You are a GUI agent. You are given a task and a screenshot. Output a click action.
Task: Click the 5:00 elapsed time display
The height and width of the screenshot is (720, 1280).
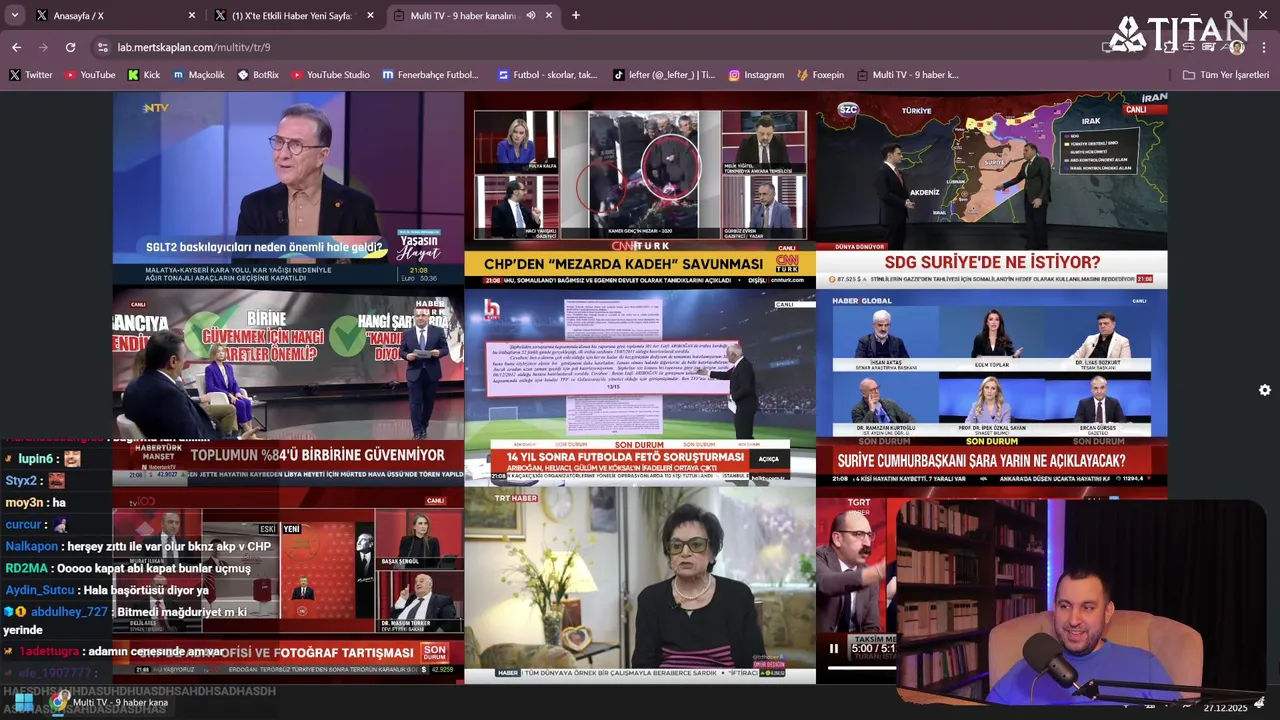(x=862, y=648)
